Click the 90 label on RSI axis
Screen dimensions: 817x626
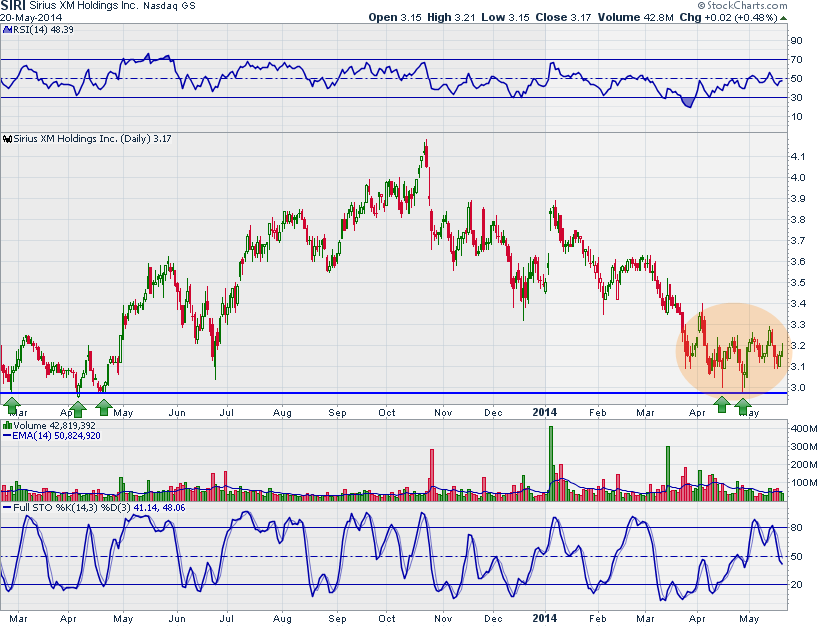pyautogui.click(x=796, y=41)
